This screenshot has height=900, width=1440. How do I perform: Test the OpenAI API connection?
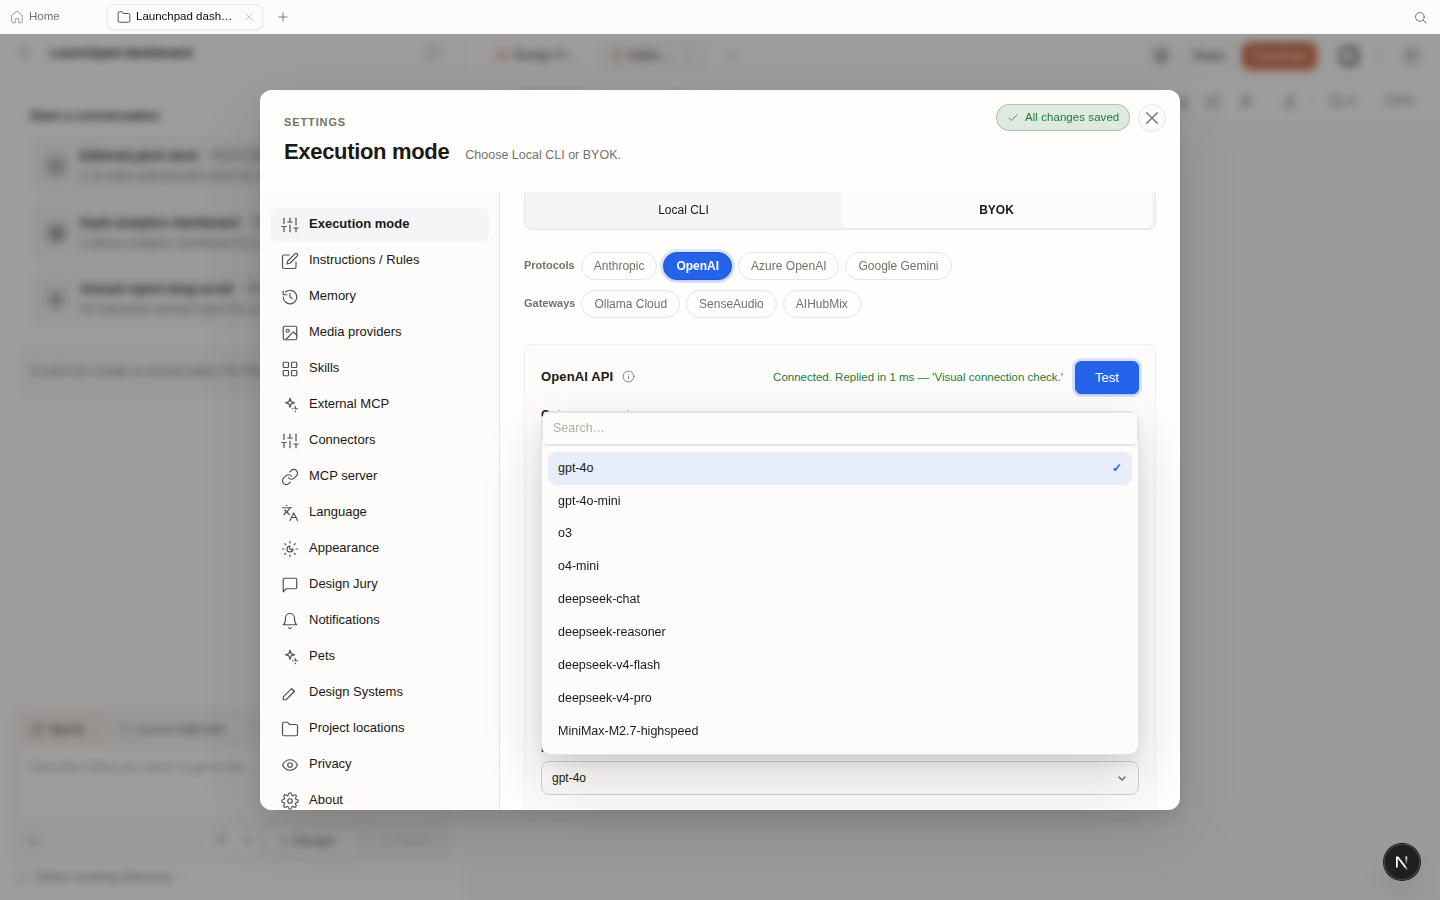tap(1107, 378)
